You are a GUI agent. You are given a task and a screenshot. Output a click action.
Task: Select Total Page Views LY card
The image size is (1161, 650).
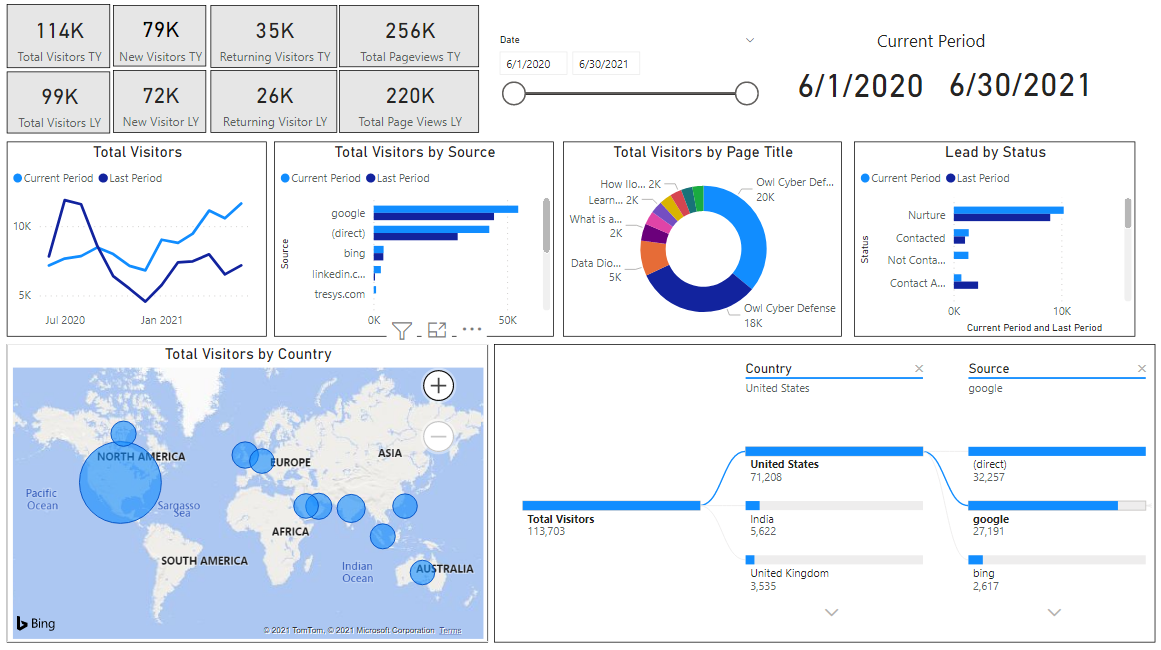click(x=409, y=102)
